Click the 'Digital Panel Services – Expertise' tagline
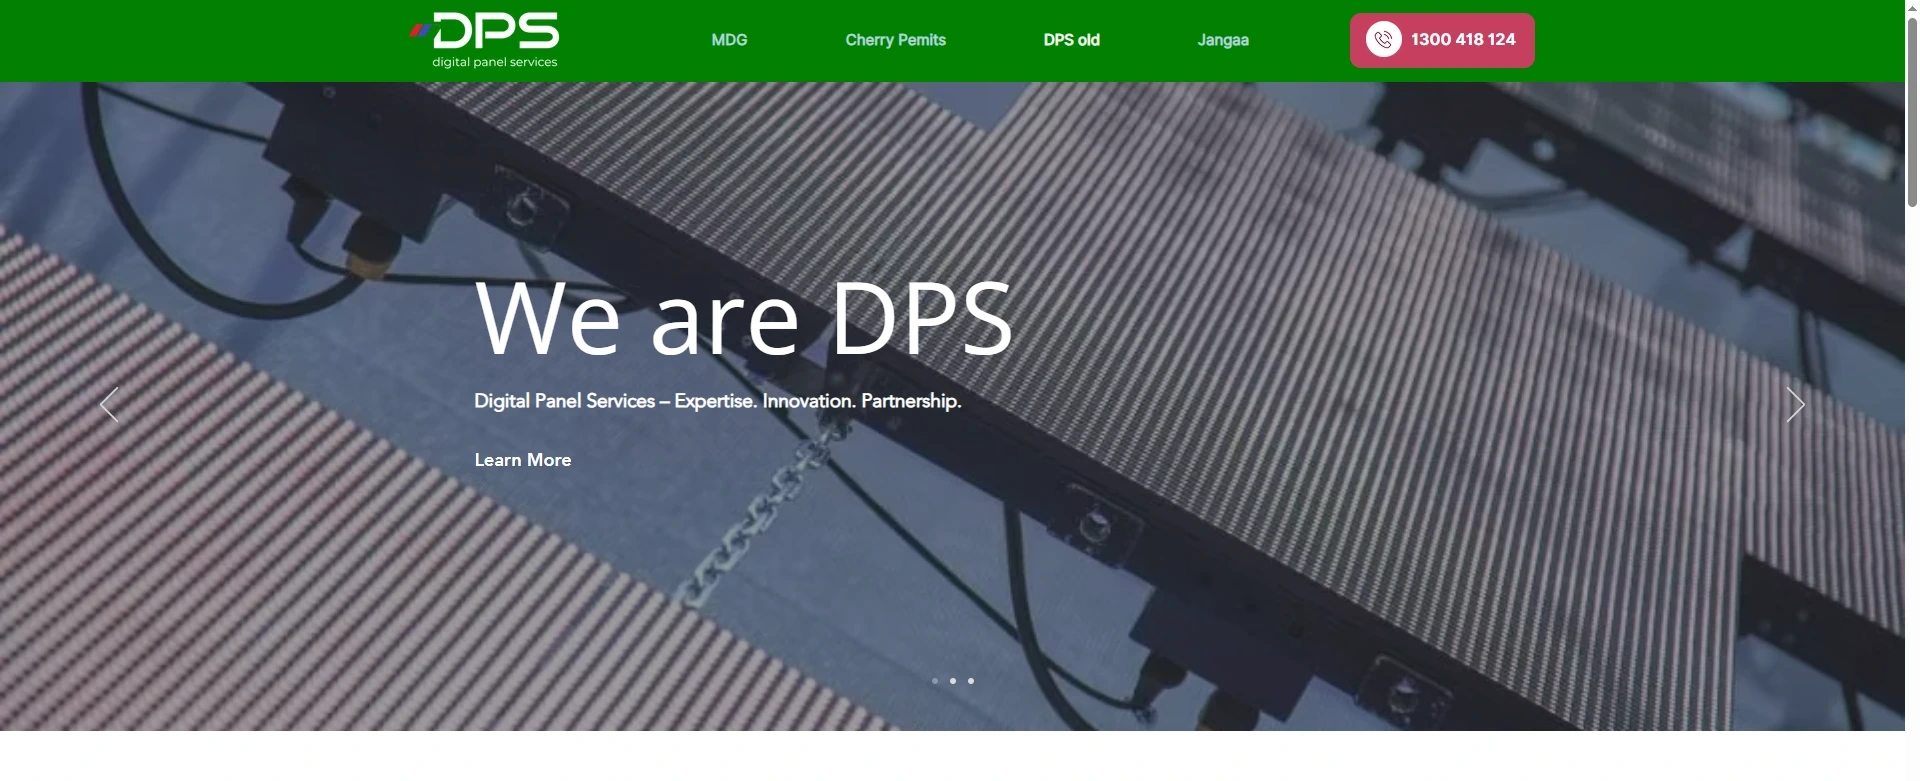 [718, 401]
